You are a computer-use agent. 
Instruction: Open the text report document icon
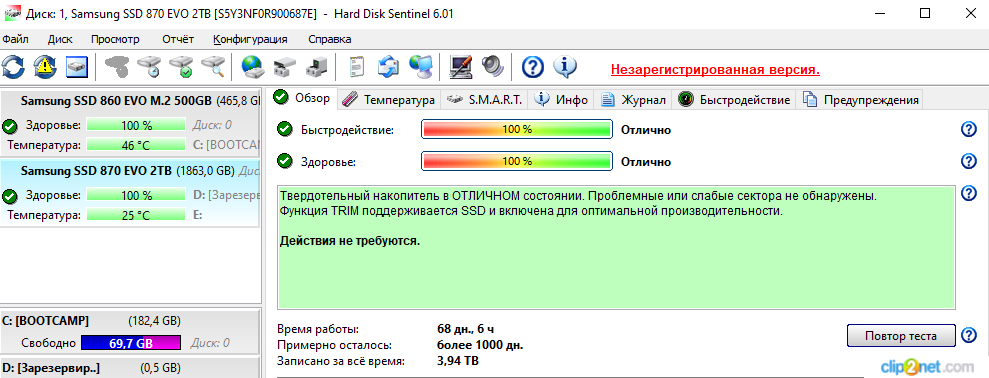pyautogui.click(x=357, y=66)
